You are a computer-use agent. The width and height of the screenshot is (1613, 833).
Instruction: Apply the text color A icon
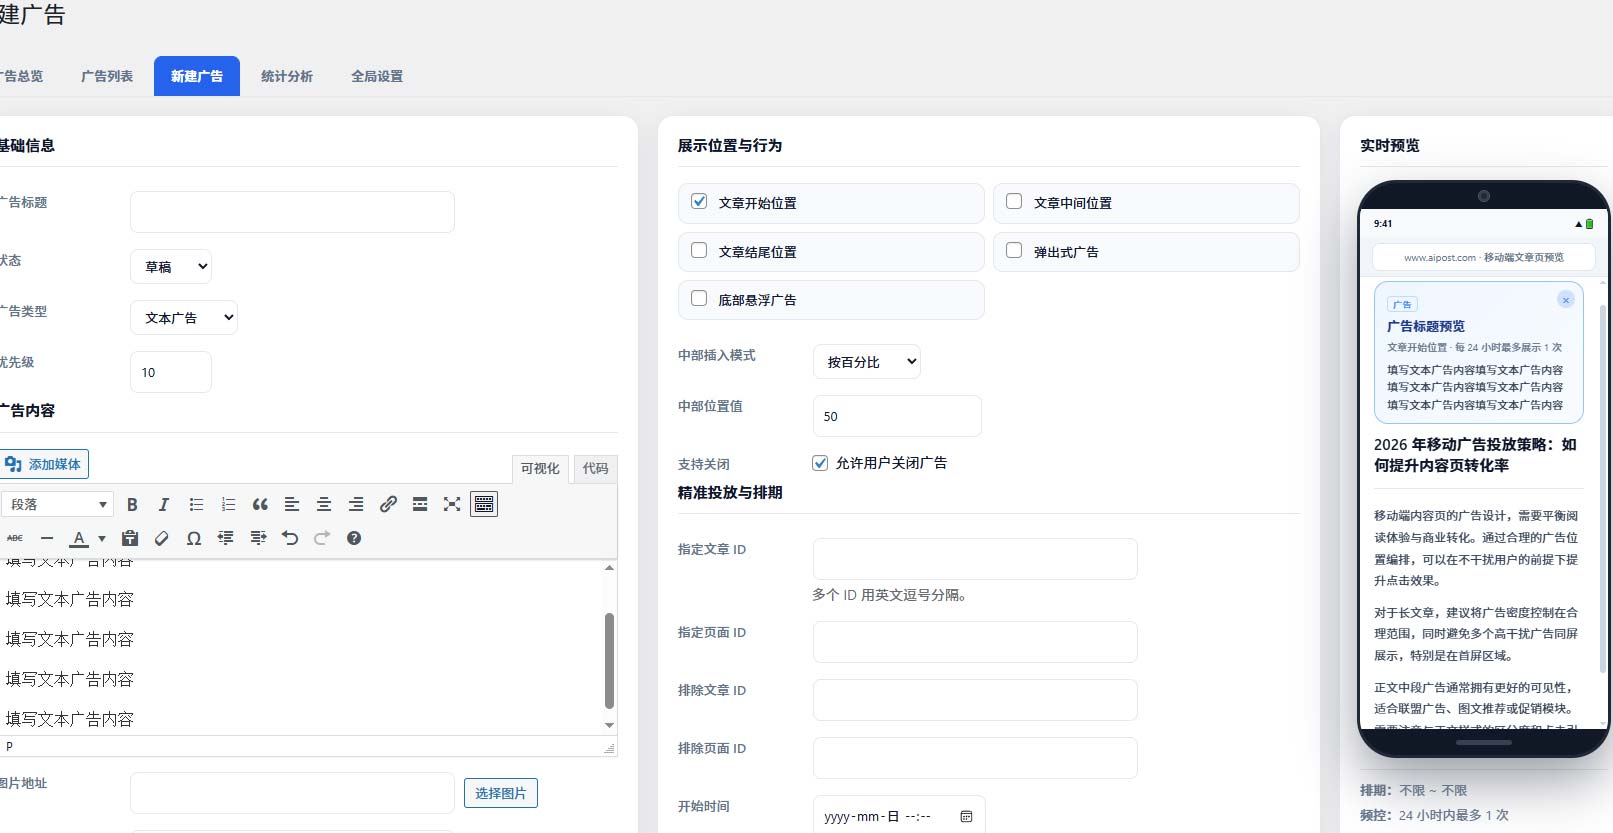tap(79, 538)
